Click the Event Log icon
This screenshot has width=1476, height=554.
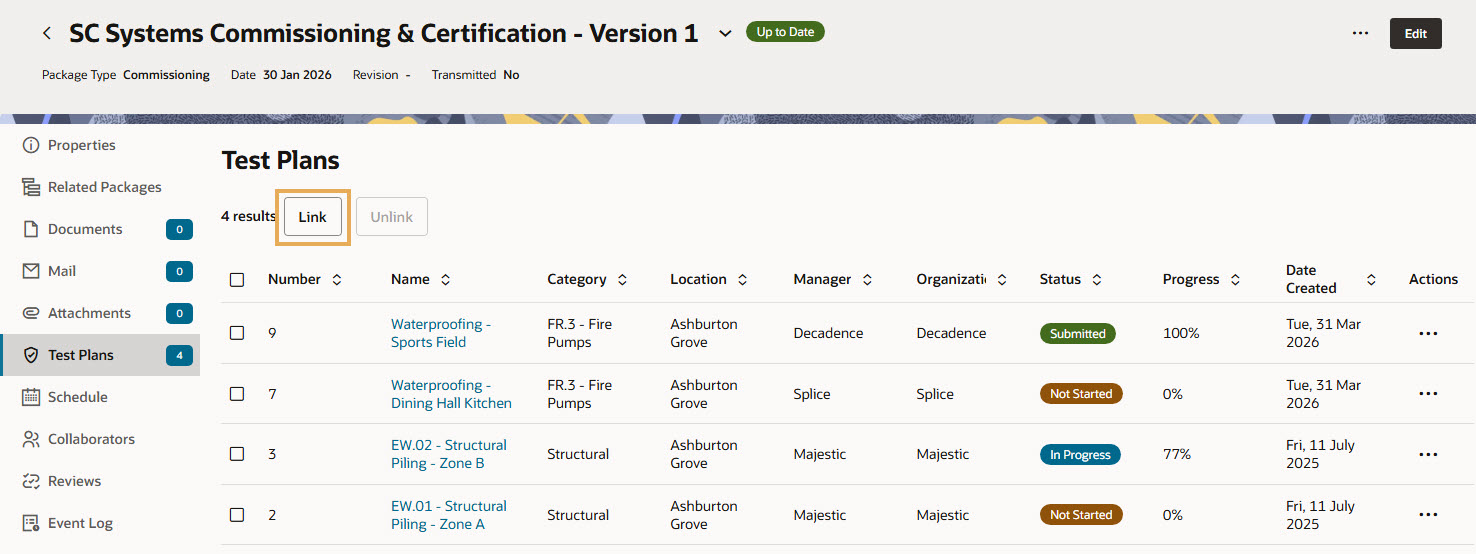point(31,523)
